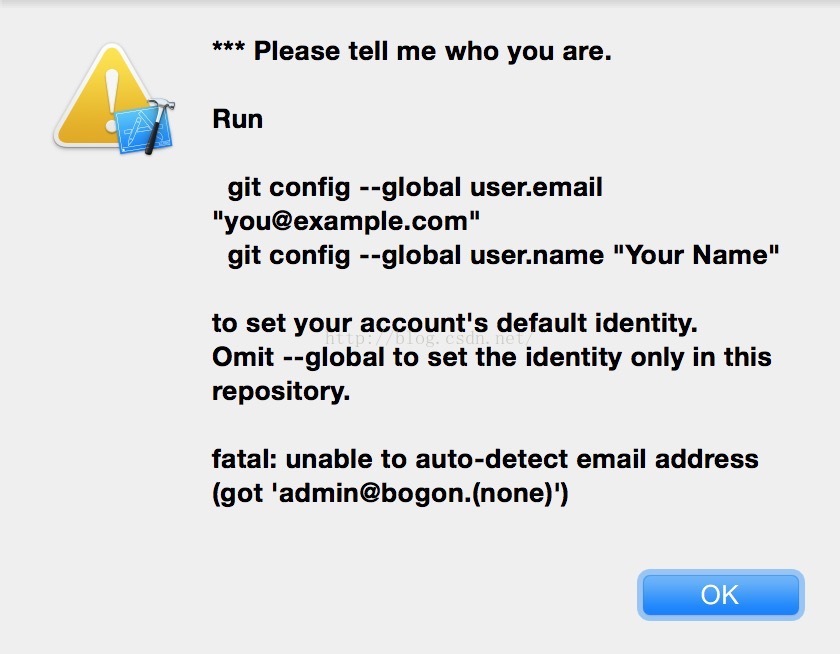This screenshot has width=840, height=654.
Task: Click the three asterisks starting the message
Action: tap(229, 51)
